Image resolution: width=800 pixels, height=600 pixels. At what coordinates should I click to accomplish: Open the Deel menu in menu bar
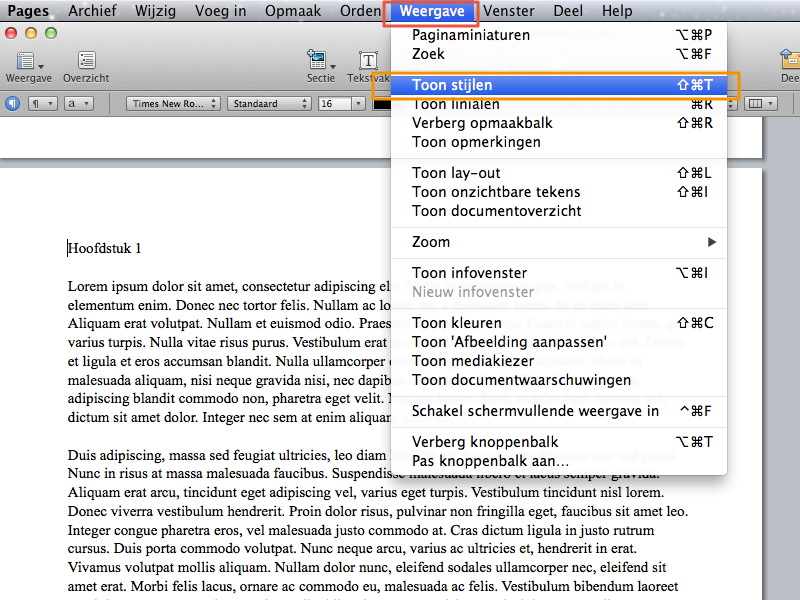[568, 11]
